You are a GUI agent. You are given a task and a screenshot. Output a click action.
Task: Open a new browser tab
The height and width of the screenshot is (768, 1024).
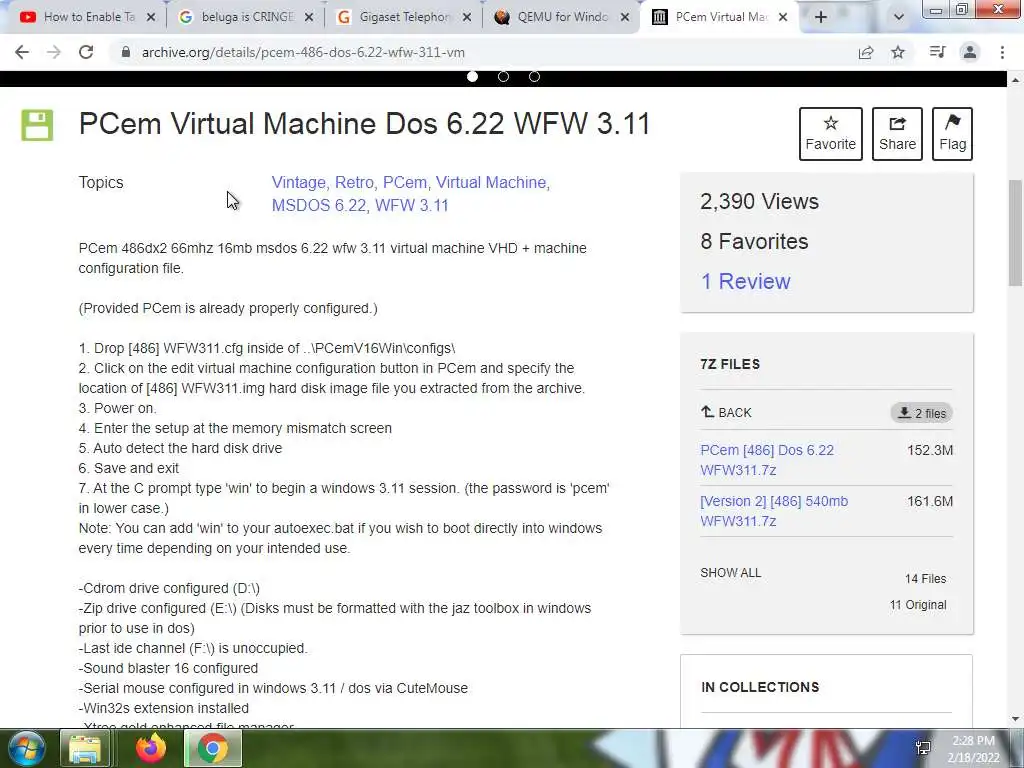tap(821, 18)
